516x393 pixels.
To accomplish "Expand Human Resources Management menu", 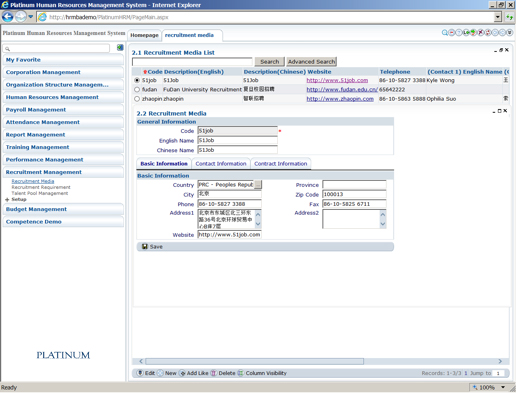I will tap(63, 97).
